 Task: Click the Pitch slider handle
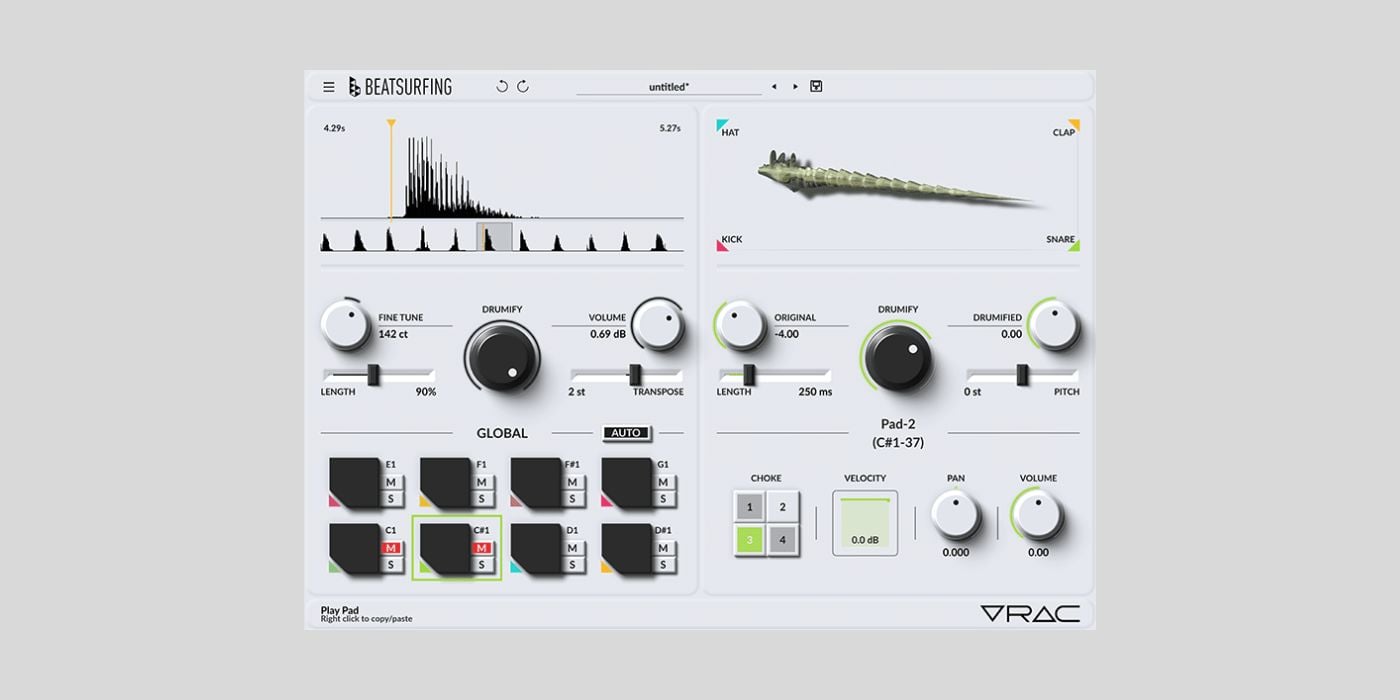tap(1023, 375)
